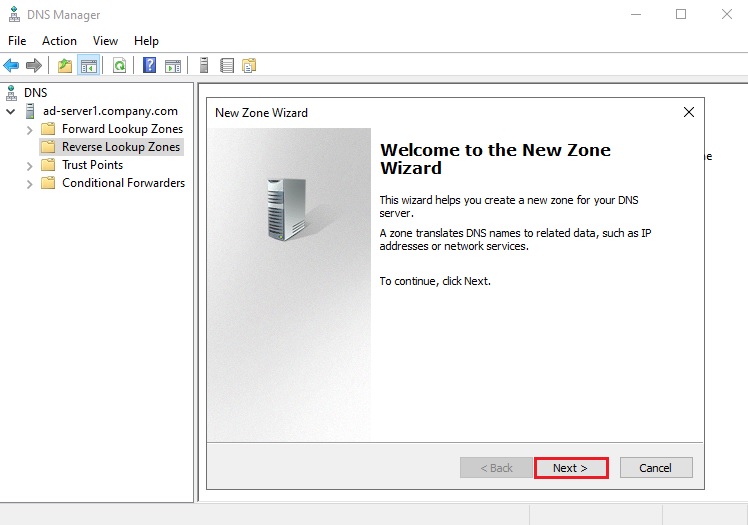Click the Up one level folder icon
The width and height of the screenshot is (748, 525).
(65, 66)
